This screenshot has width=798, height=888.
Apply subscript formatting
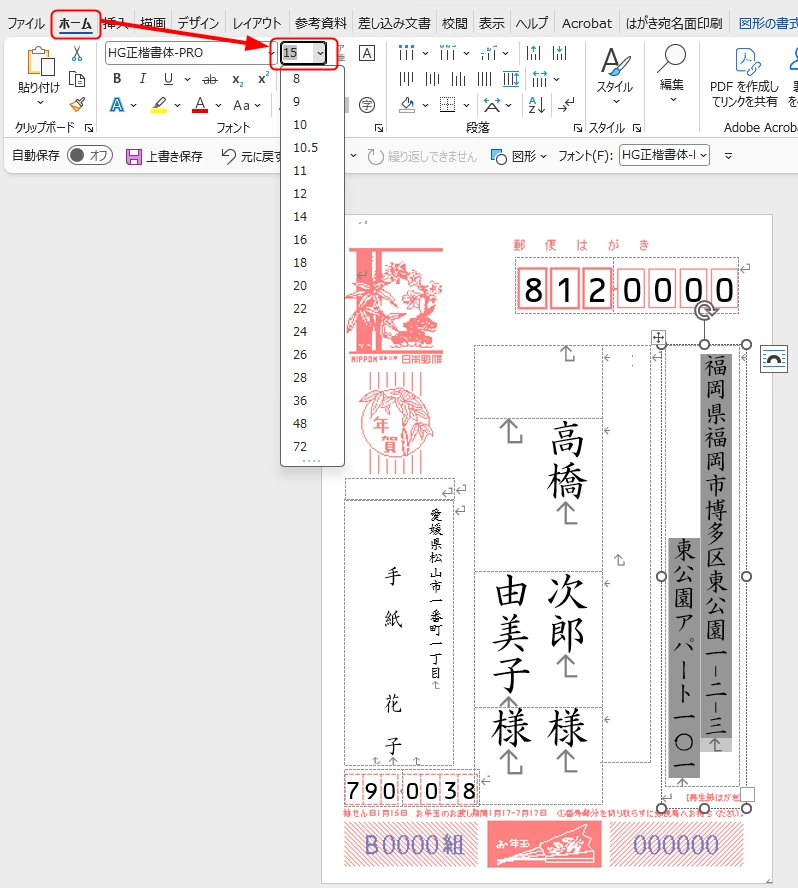coord(238,79)
